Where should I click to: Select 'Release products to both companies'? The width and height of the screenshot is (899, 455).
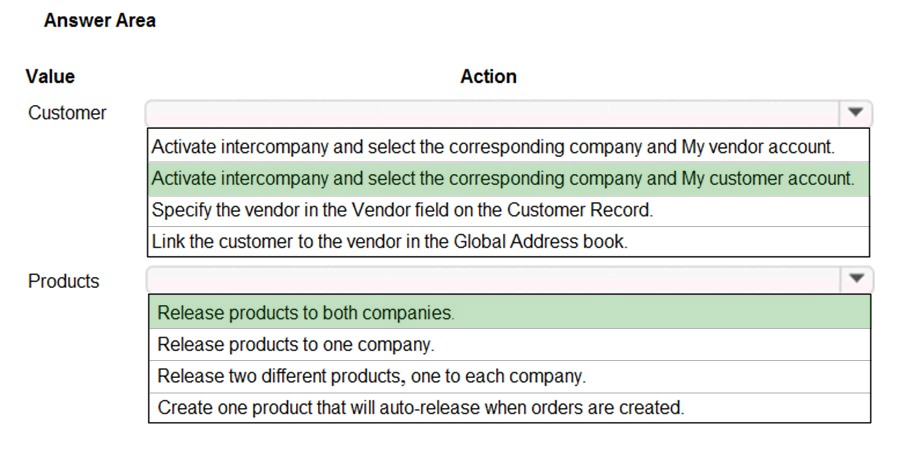pos(509,312)
